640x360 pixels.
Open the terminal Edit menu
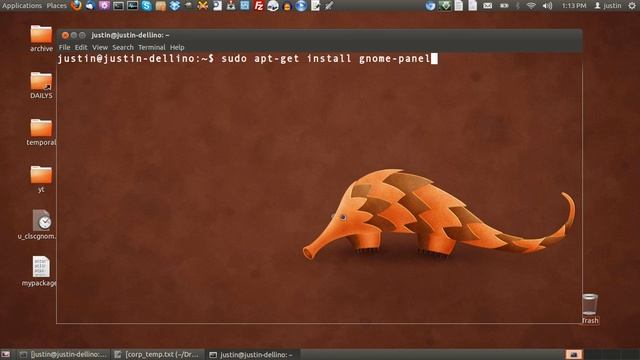81,47
